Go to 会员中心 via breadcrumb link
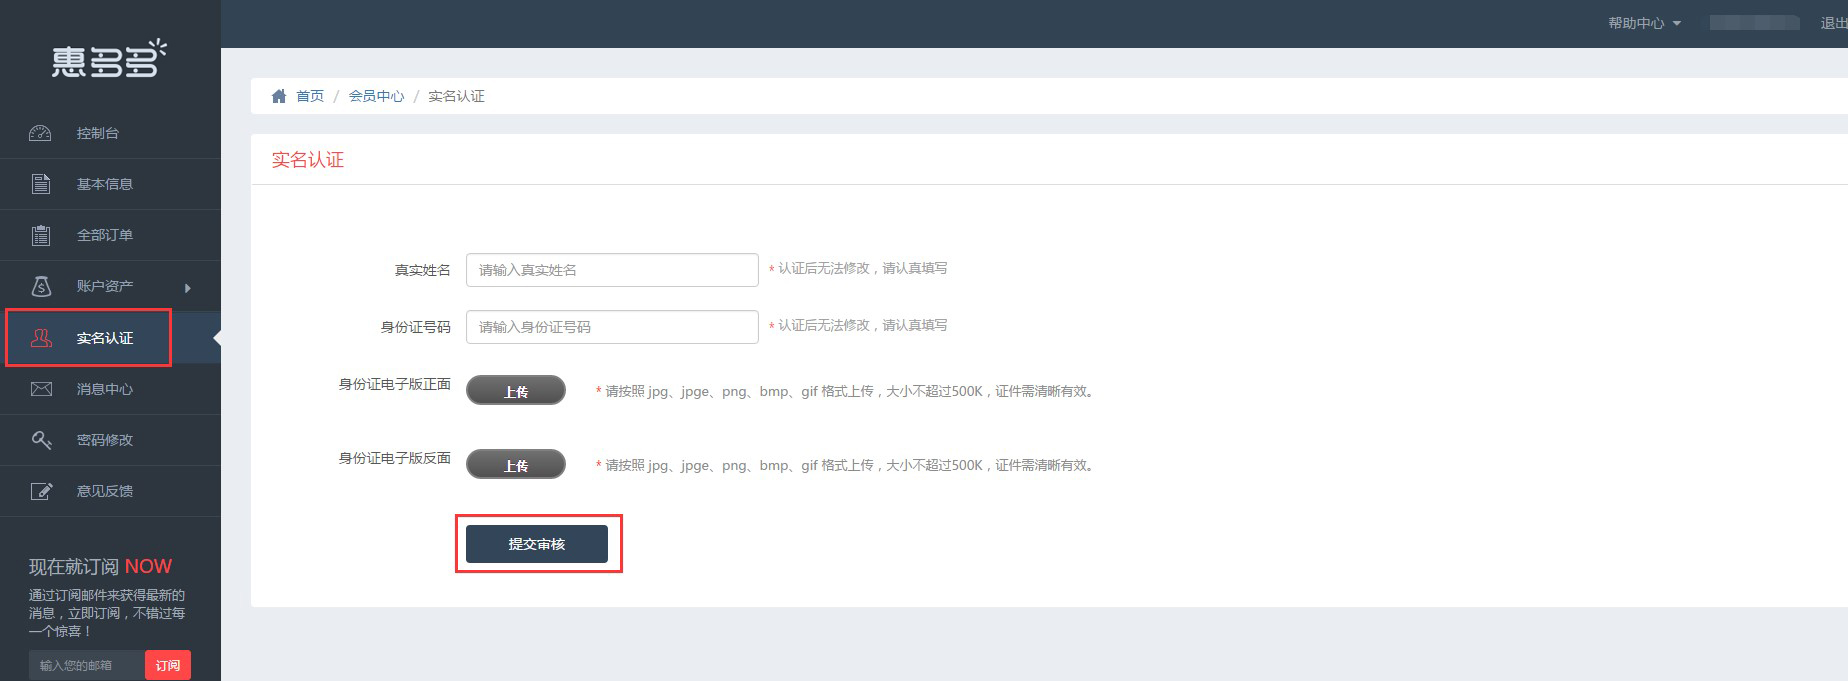The image size is (1848, 681). coord(376,96)
